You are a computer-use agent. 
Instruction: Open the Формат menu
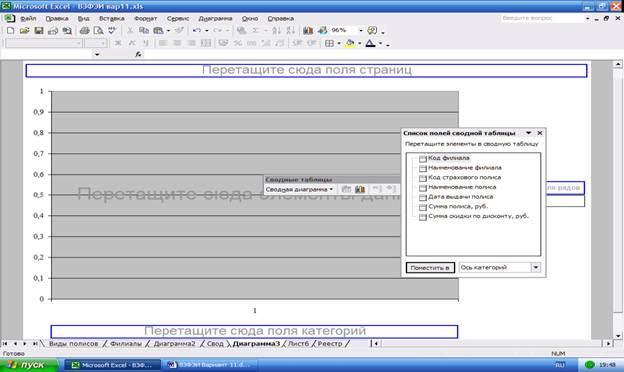[145, 18]
